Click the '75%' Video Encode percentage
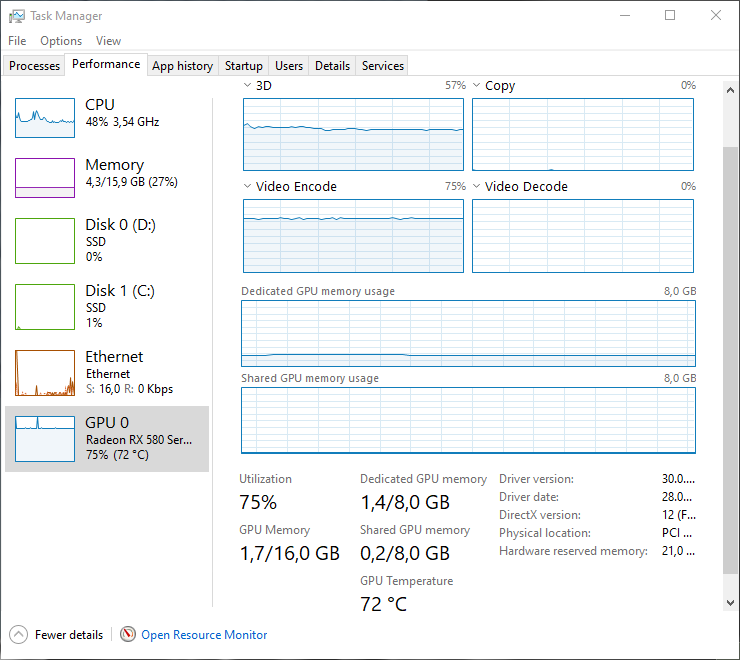 455,186
